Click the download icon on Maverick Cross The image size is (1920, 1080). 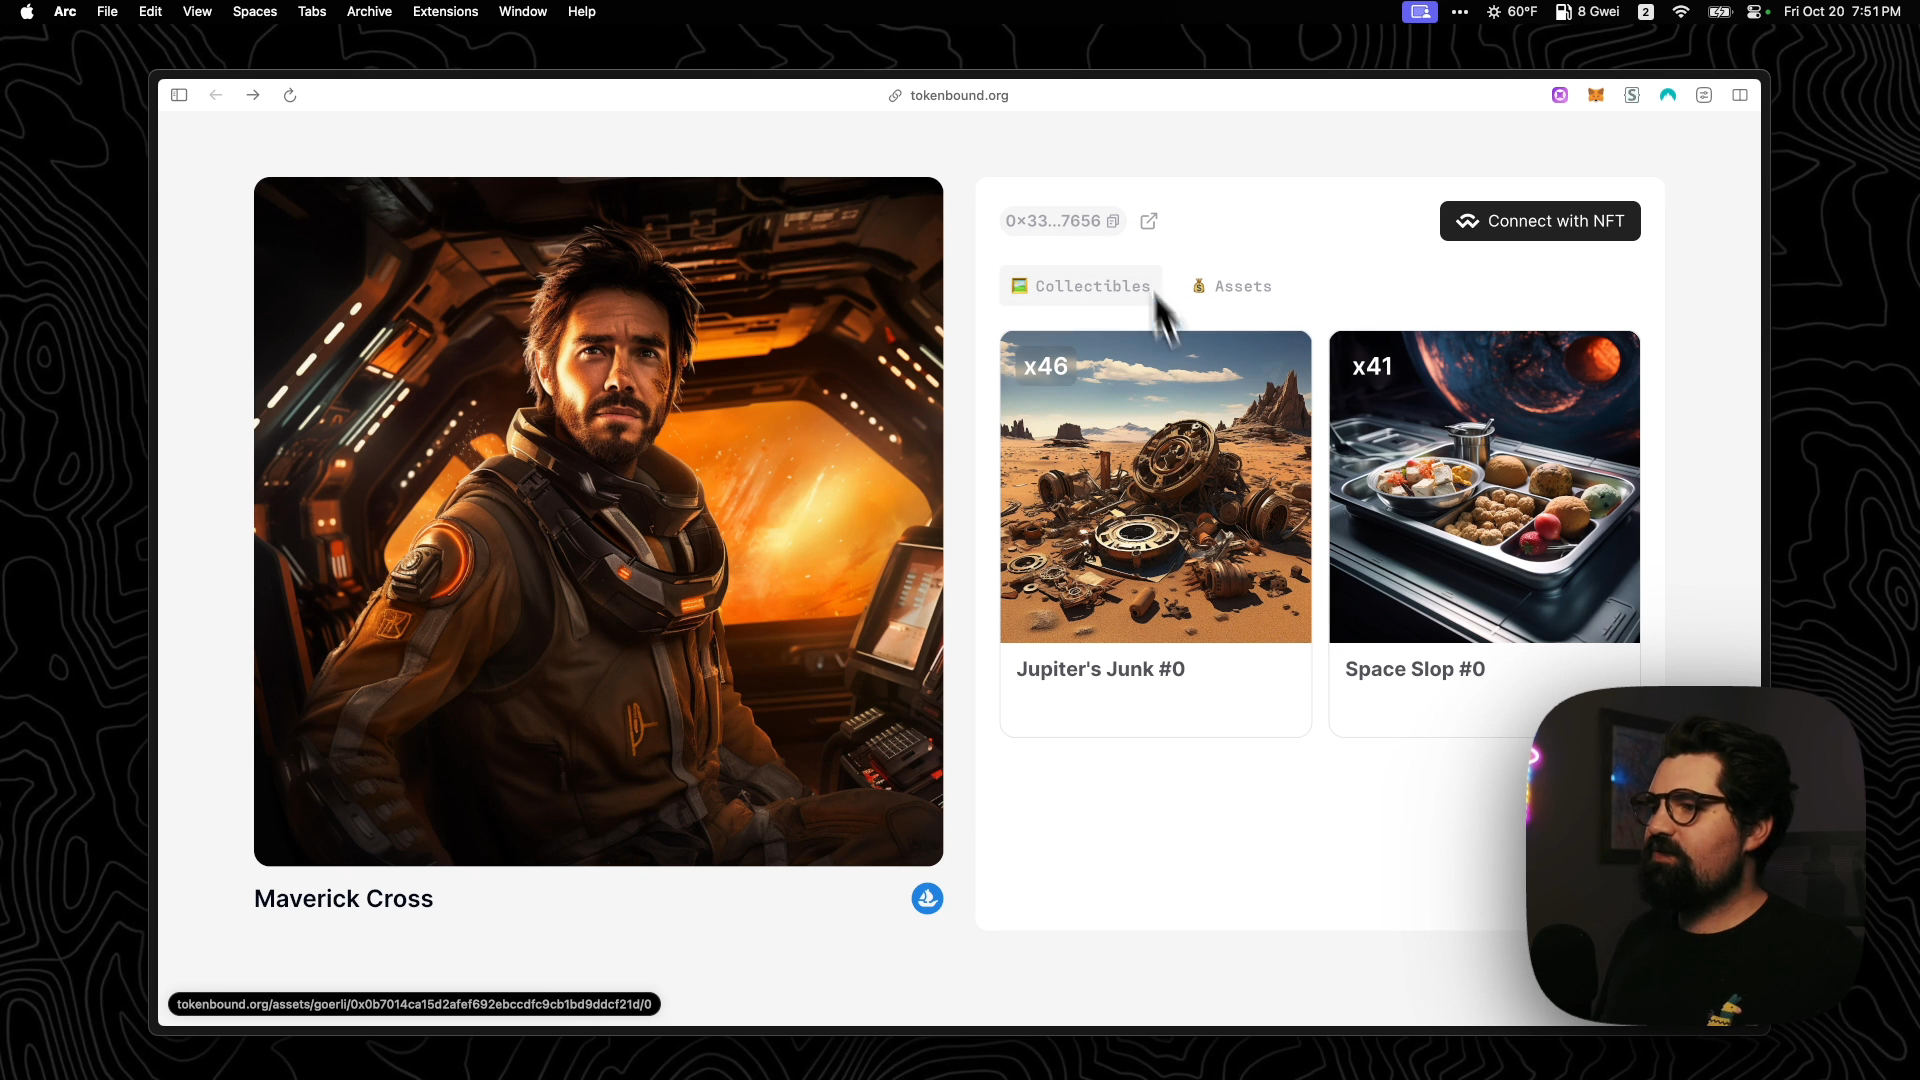927,898
